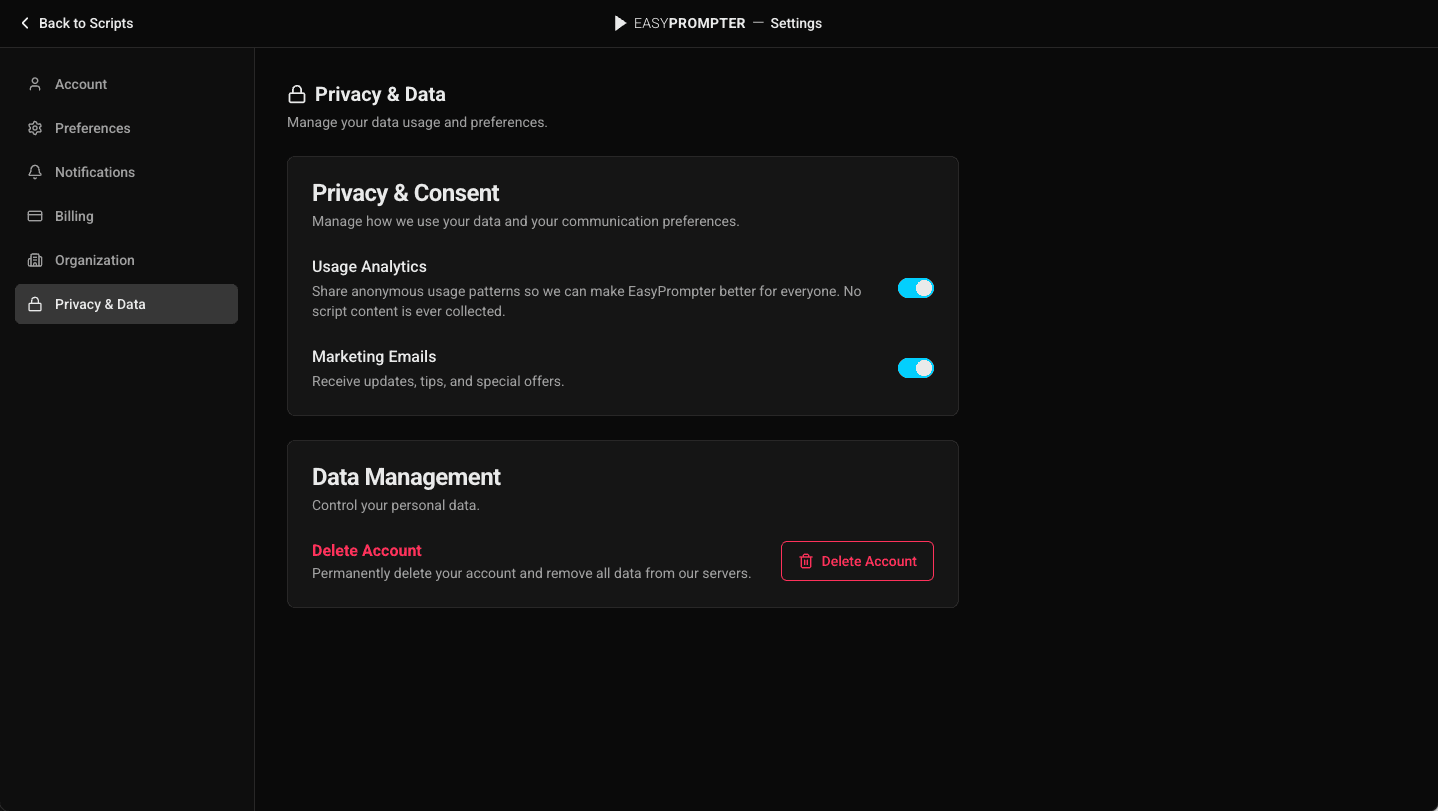The height and width of the screenshot is (811, 1438).
Task: Click the Account person icon in sidebar
Action: click(x=35, y=84)
